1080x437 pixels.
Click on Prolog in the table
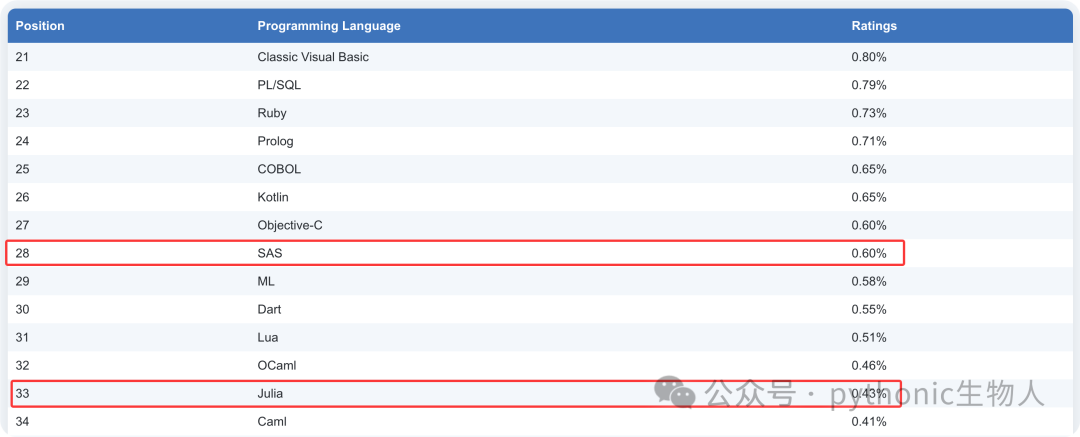click(276, 141)
